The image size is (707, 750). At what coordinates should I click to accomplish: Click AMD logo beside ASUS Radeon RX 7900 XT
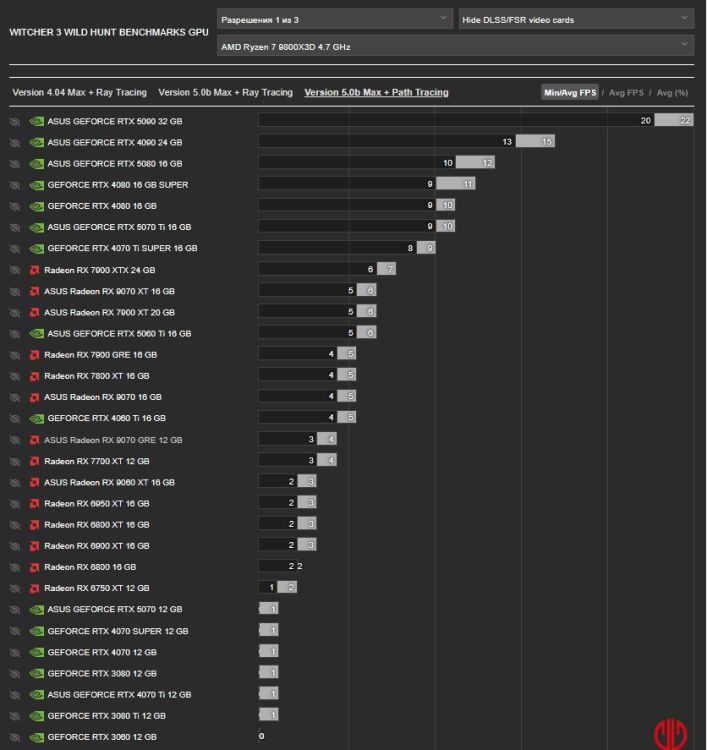(x=34, y=312)
